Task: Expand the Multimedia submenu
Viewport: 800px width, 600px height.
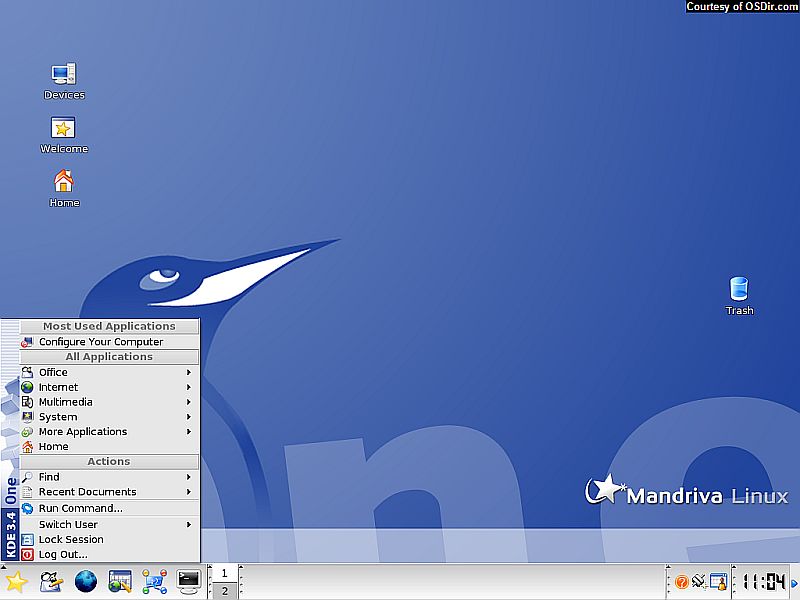Action: pyautogui.click(x=109, y=402)
